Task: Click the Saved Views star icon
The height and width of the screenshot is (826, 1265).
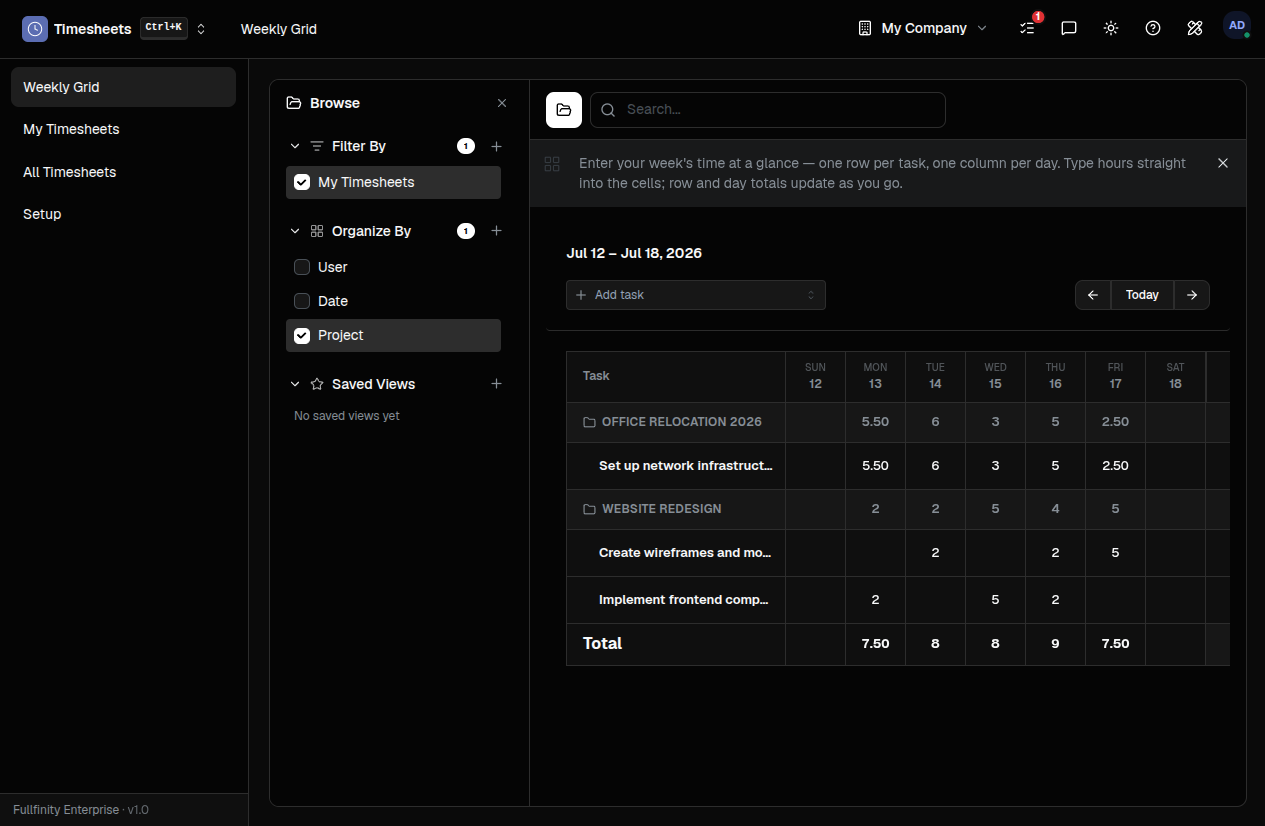Action: [317, 384]
